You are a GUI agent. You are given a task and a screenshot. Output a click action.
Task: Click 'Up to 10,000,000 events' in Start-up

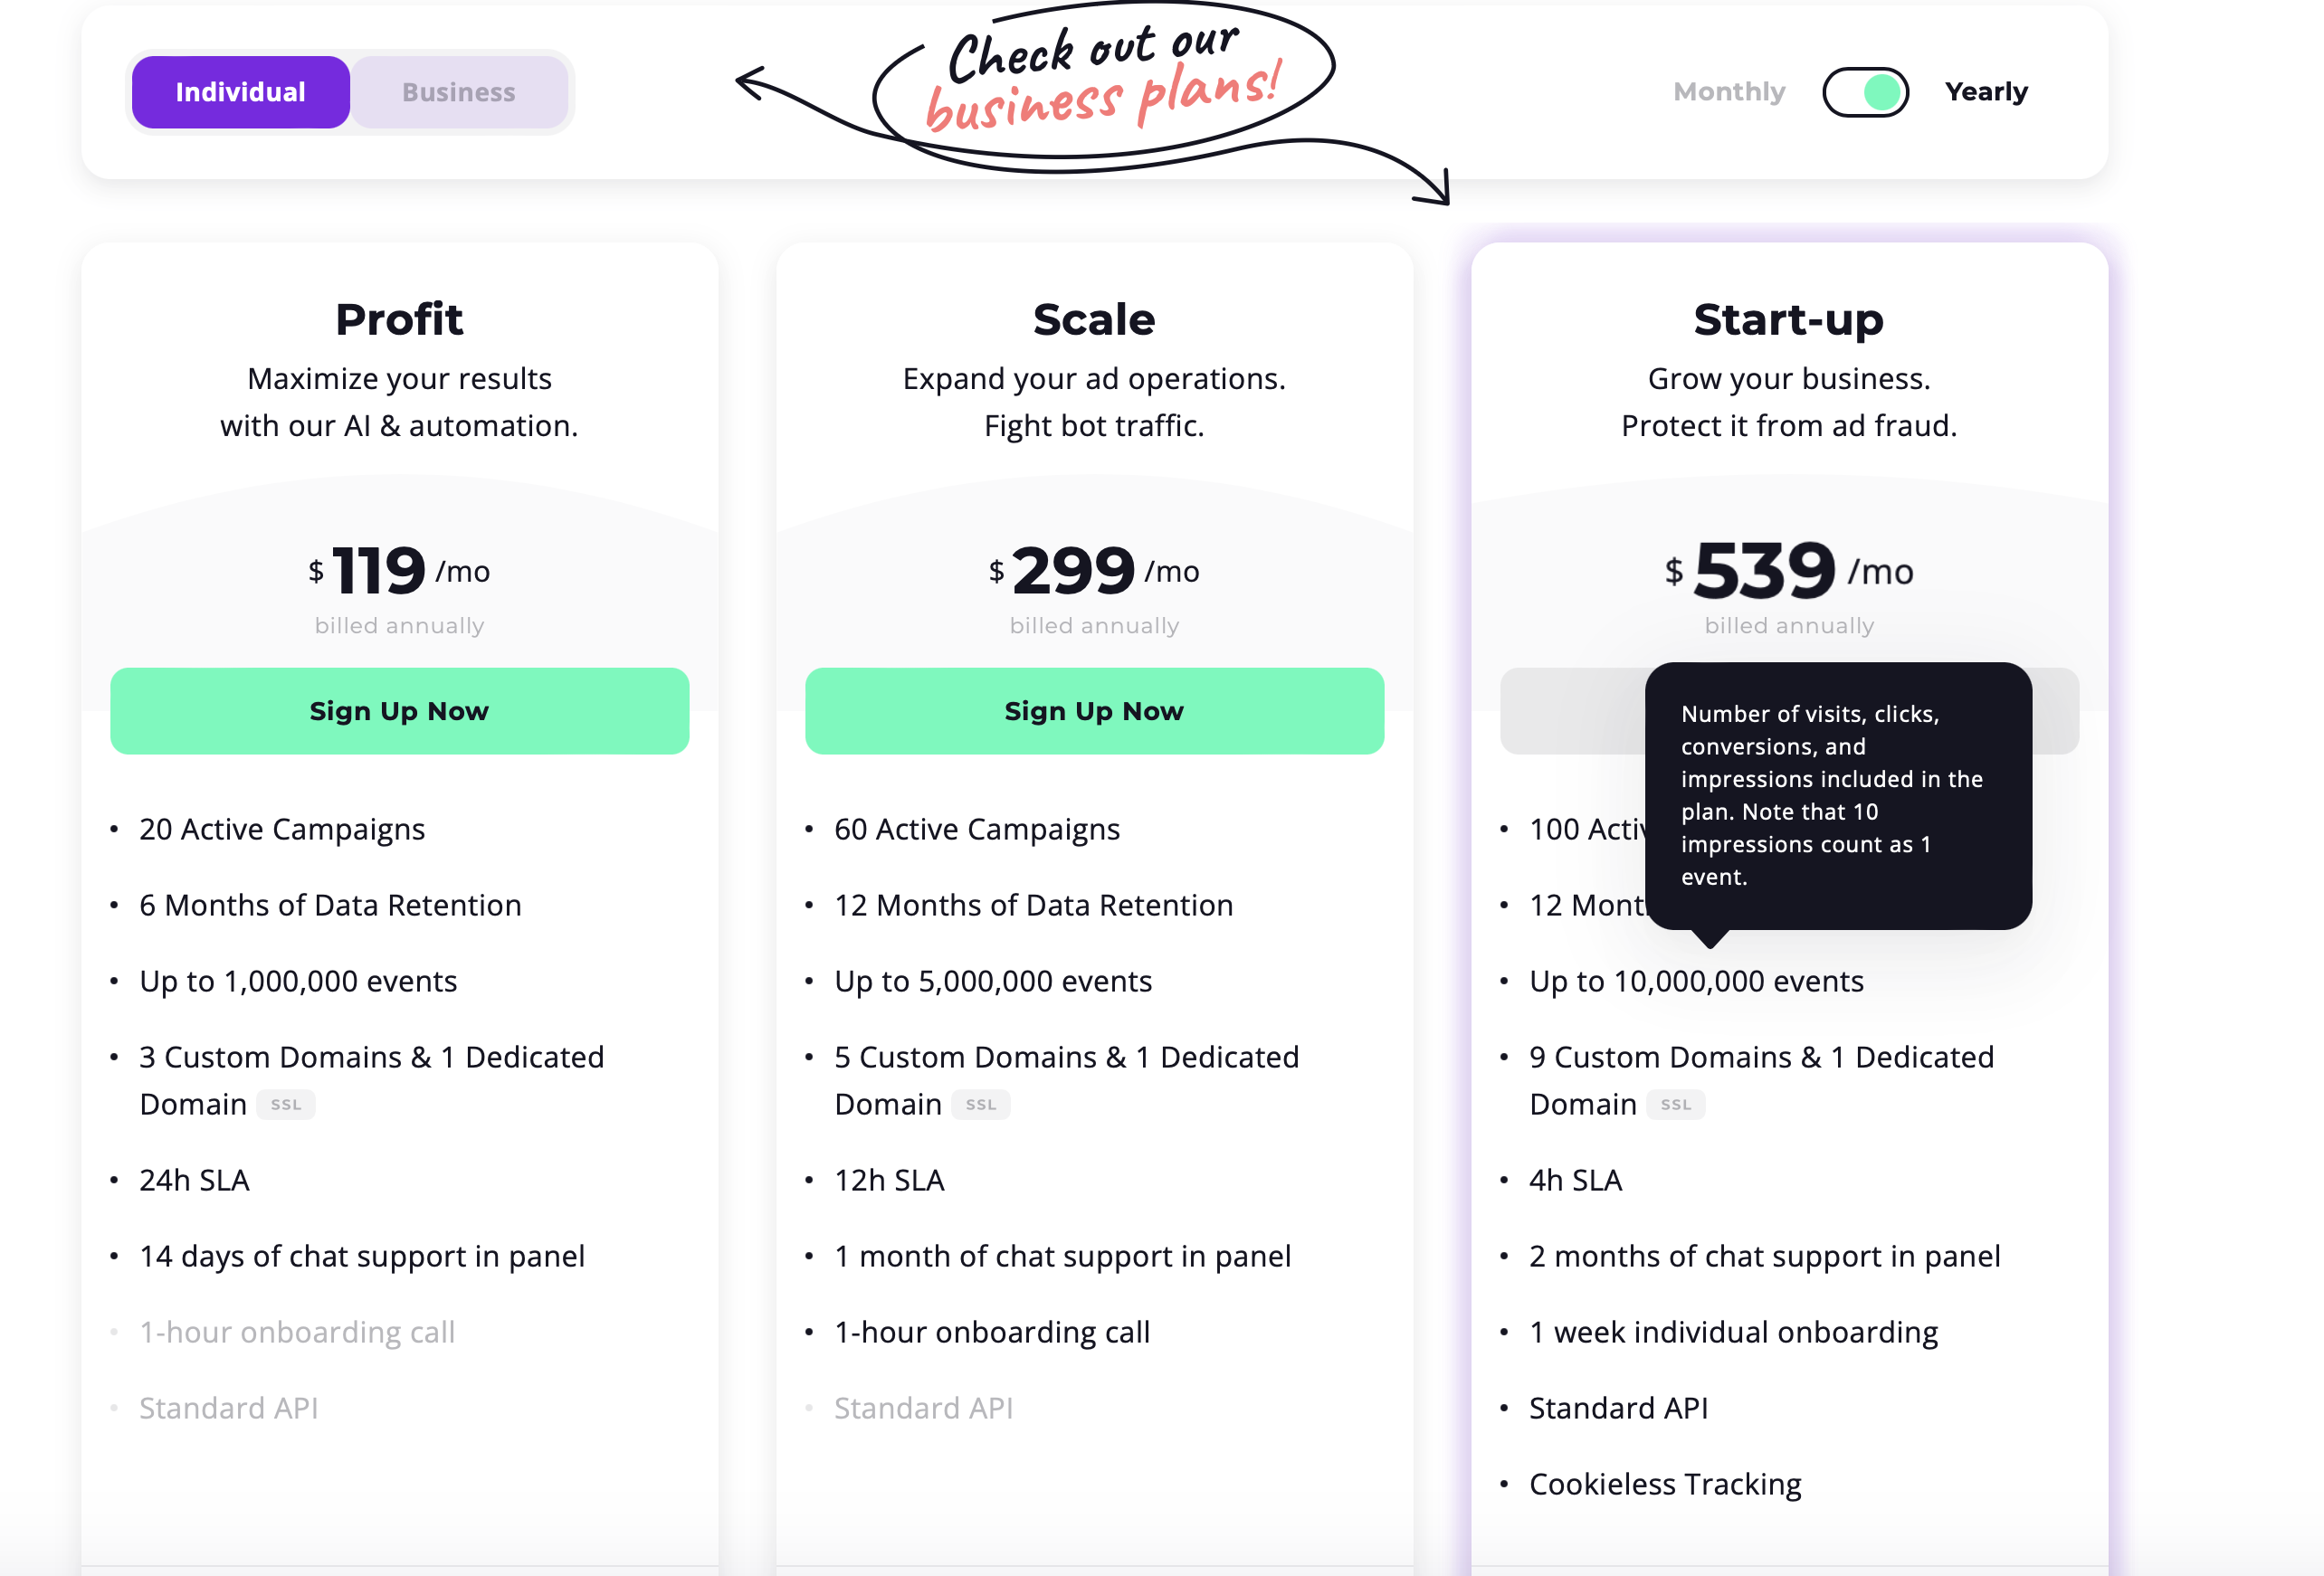tap(1696, 981)
